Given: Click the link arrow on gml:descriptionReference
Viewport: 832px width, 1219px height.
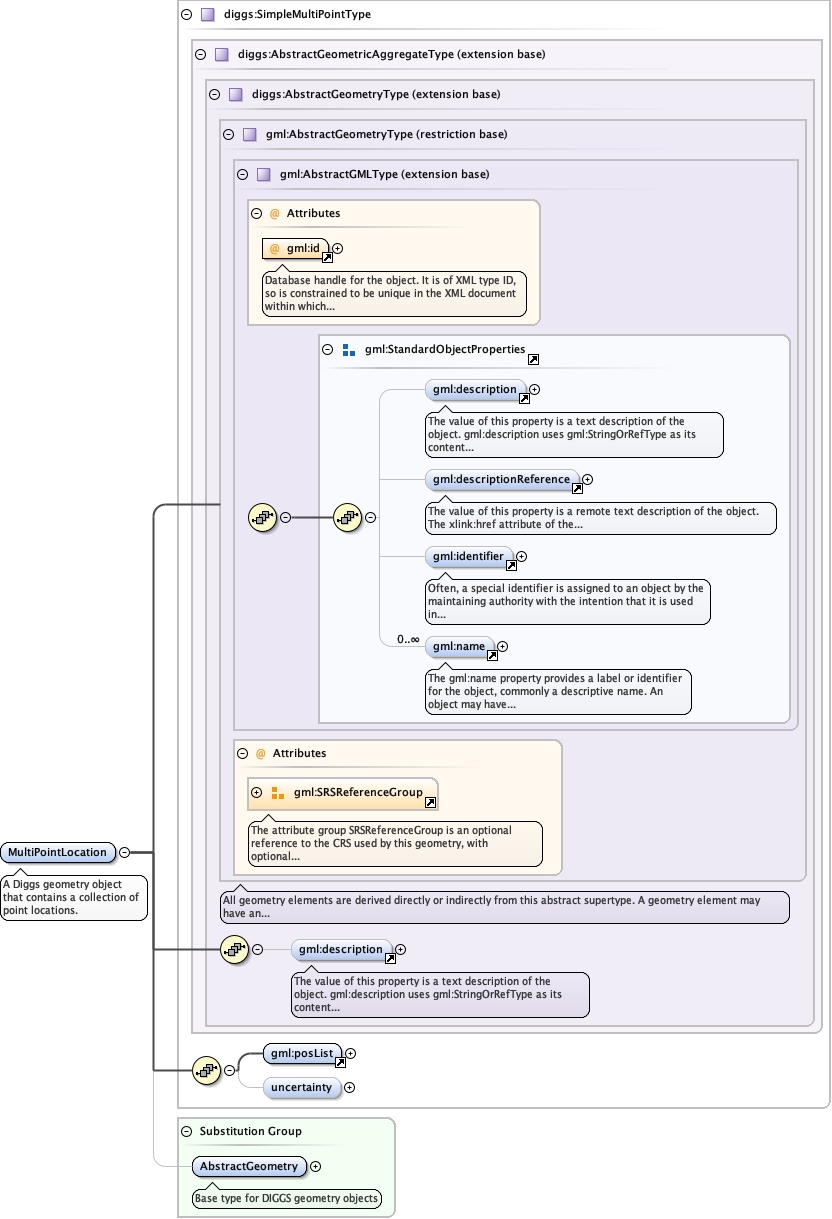Looking at the screenshot, I should [576, 489].
